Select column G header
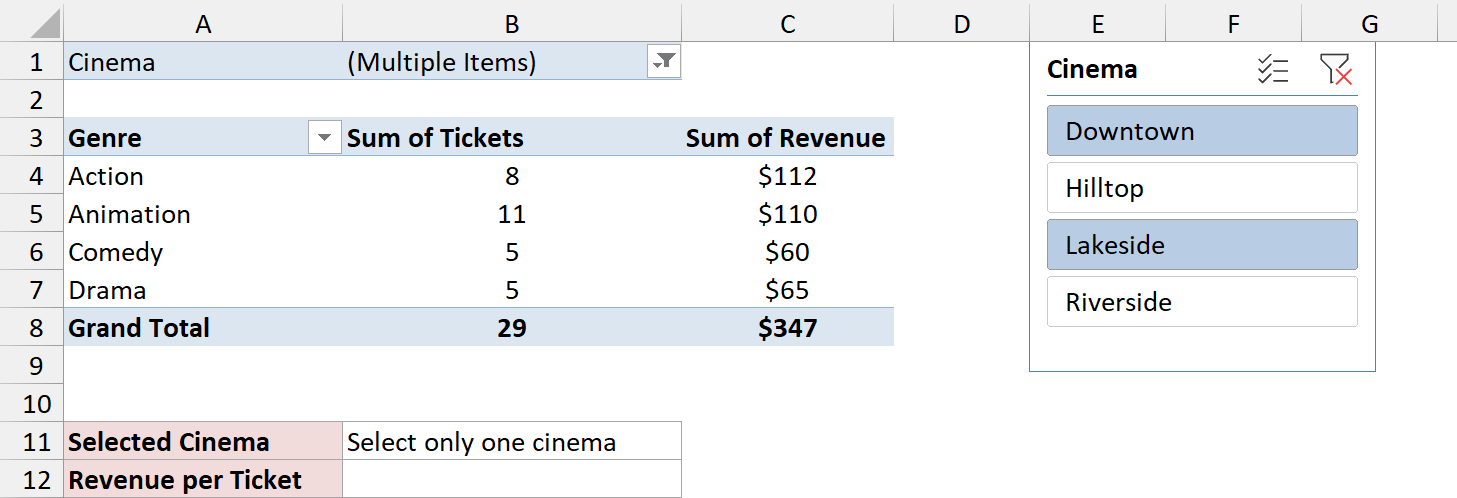The image size is (1457, 498). (x=1370, y=24)
